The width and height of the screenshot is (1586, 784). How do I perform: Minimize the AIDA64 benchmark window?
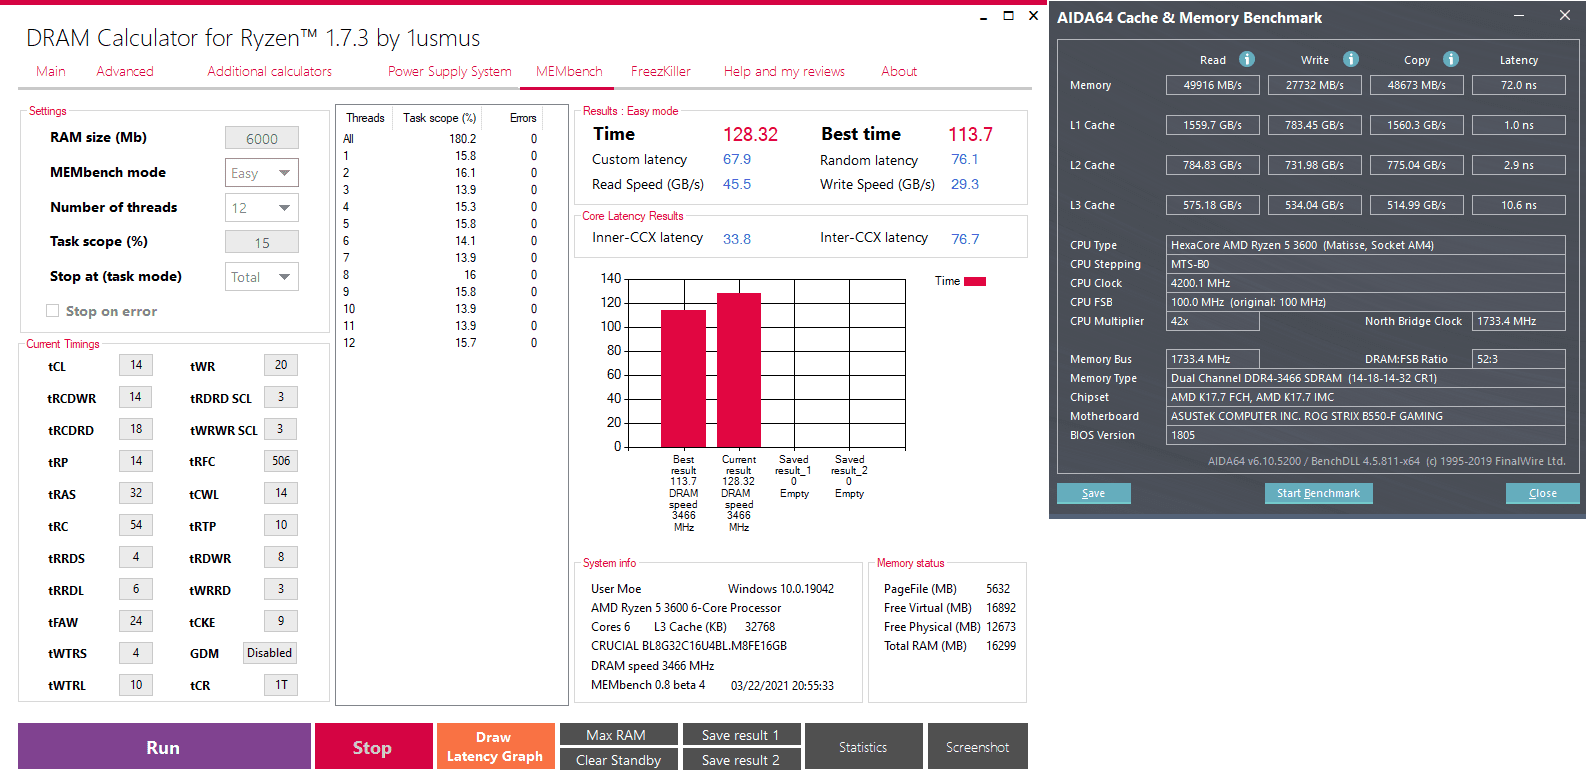pos(1519,16)
